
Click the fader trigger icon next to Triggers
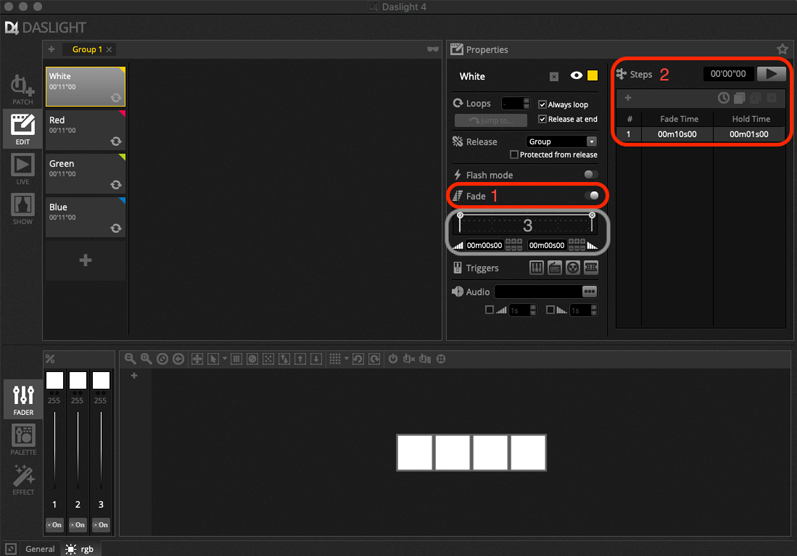[536, 267]
